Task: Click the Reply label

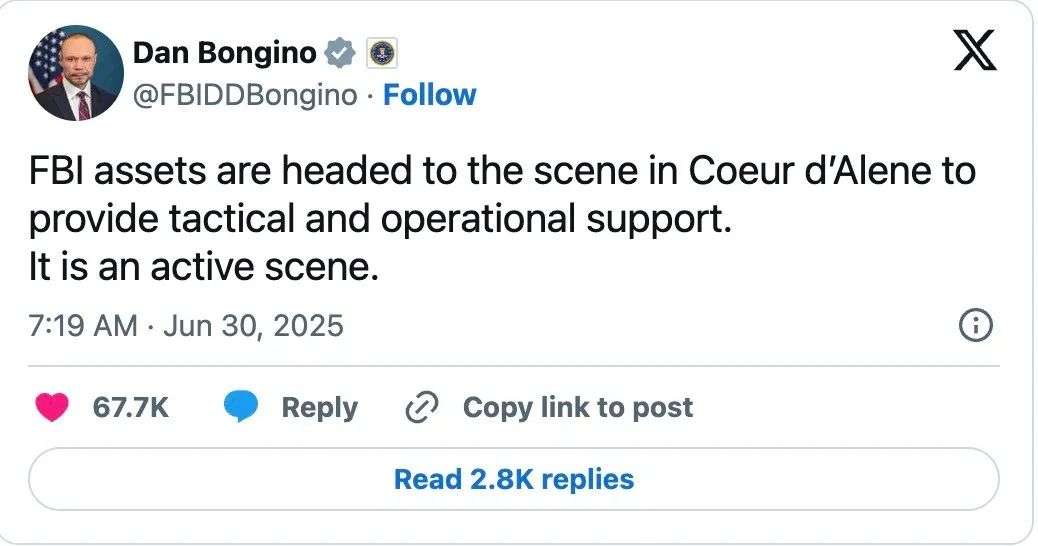Action: [320, 408]
